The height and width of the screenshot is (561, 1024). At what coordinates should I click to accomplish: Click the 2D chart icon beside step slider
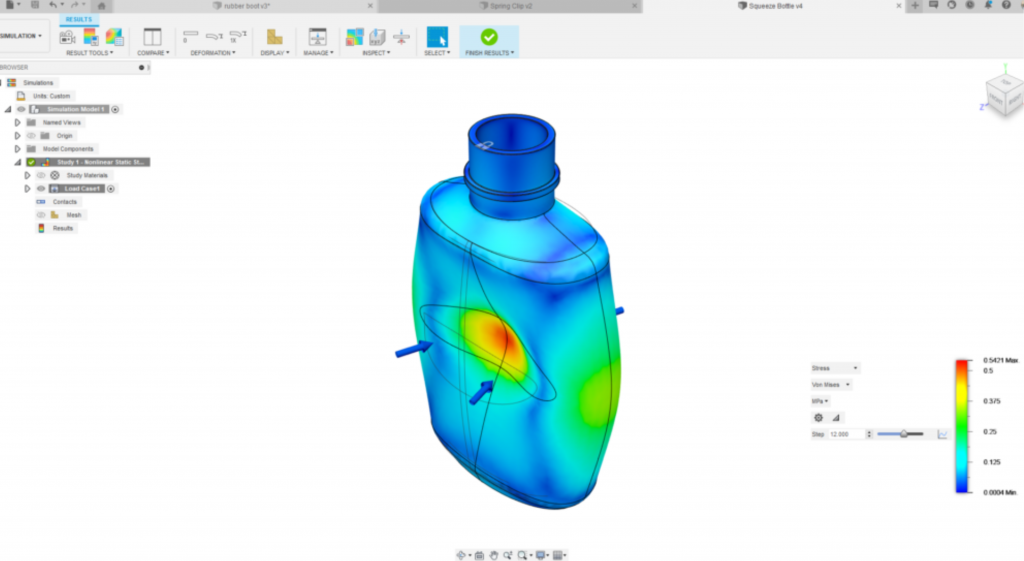[942, 434]
